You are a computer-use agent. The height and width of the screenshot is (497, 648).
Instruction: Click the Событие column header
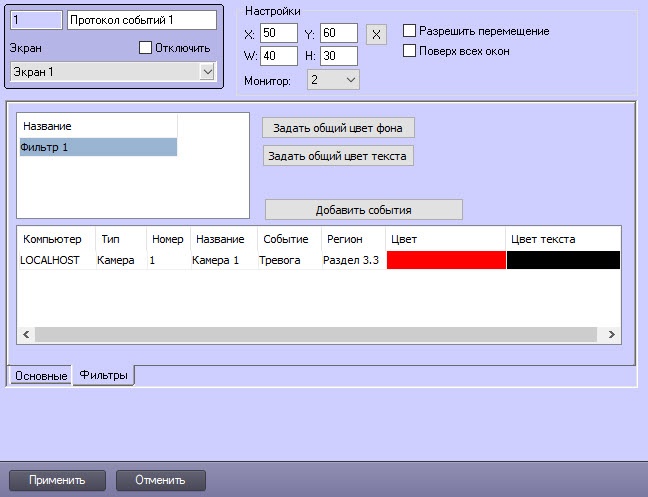point(285,239)
